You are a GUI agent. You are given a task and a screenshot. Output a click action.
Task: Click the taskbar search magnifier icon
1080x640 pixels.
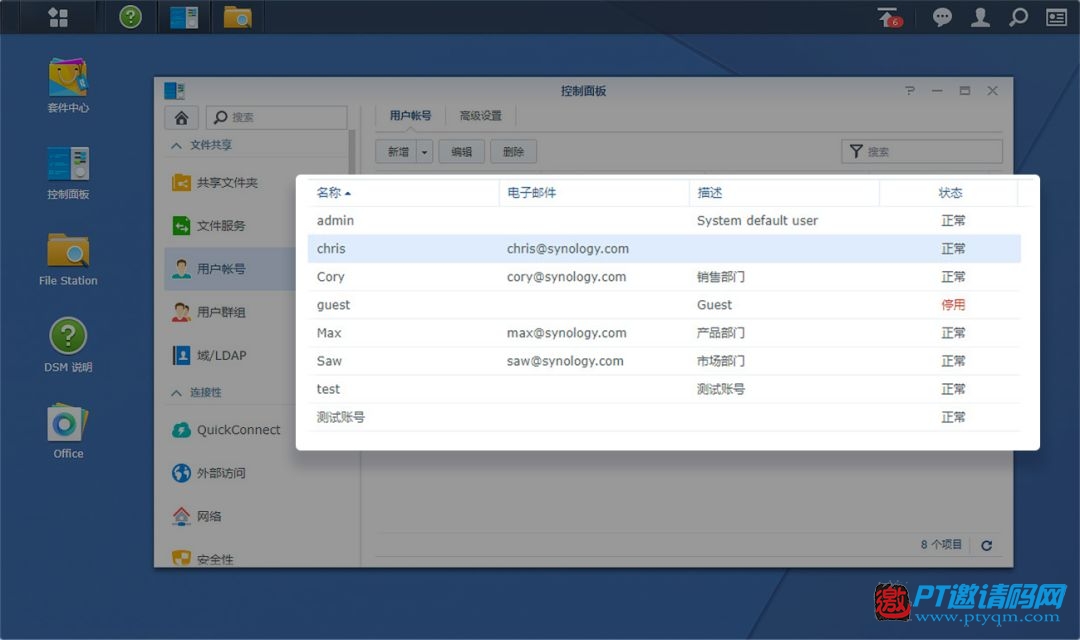(x=1018, y=17)
